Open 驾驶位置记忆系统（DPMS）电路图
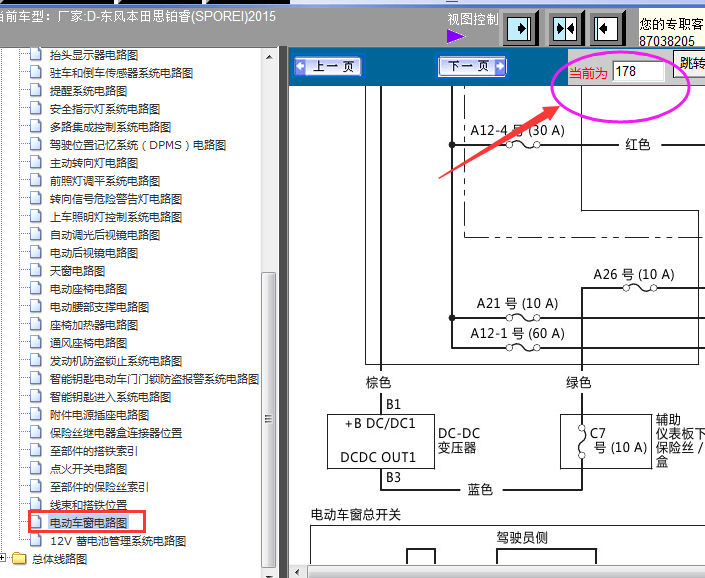 pyautogui.click(x=138, y=145)
